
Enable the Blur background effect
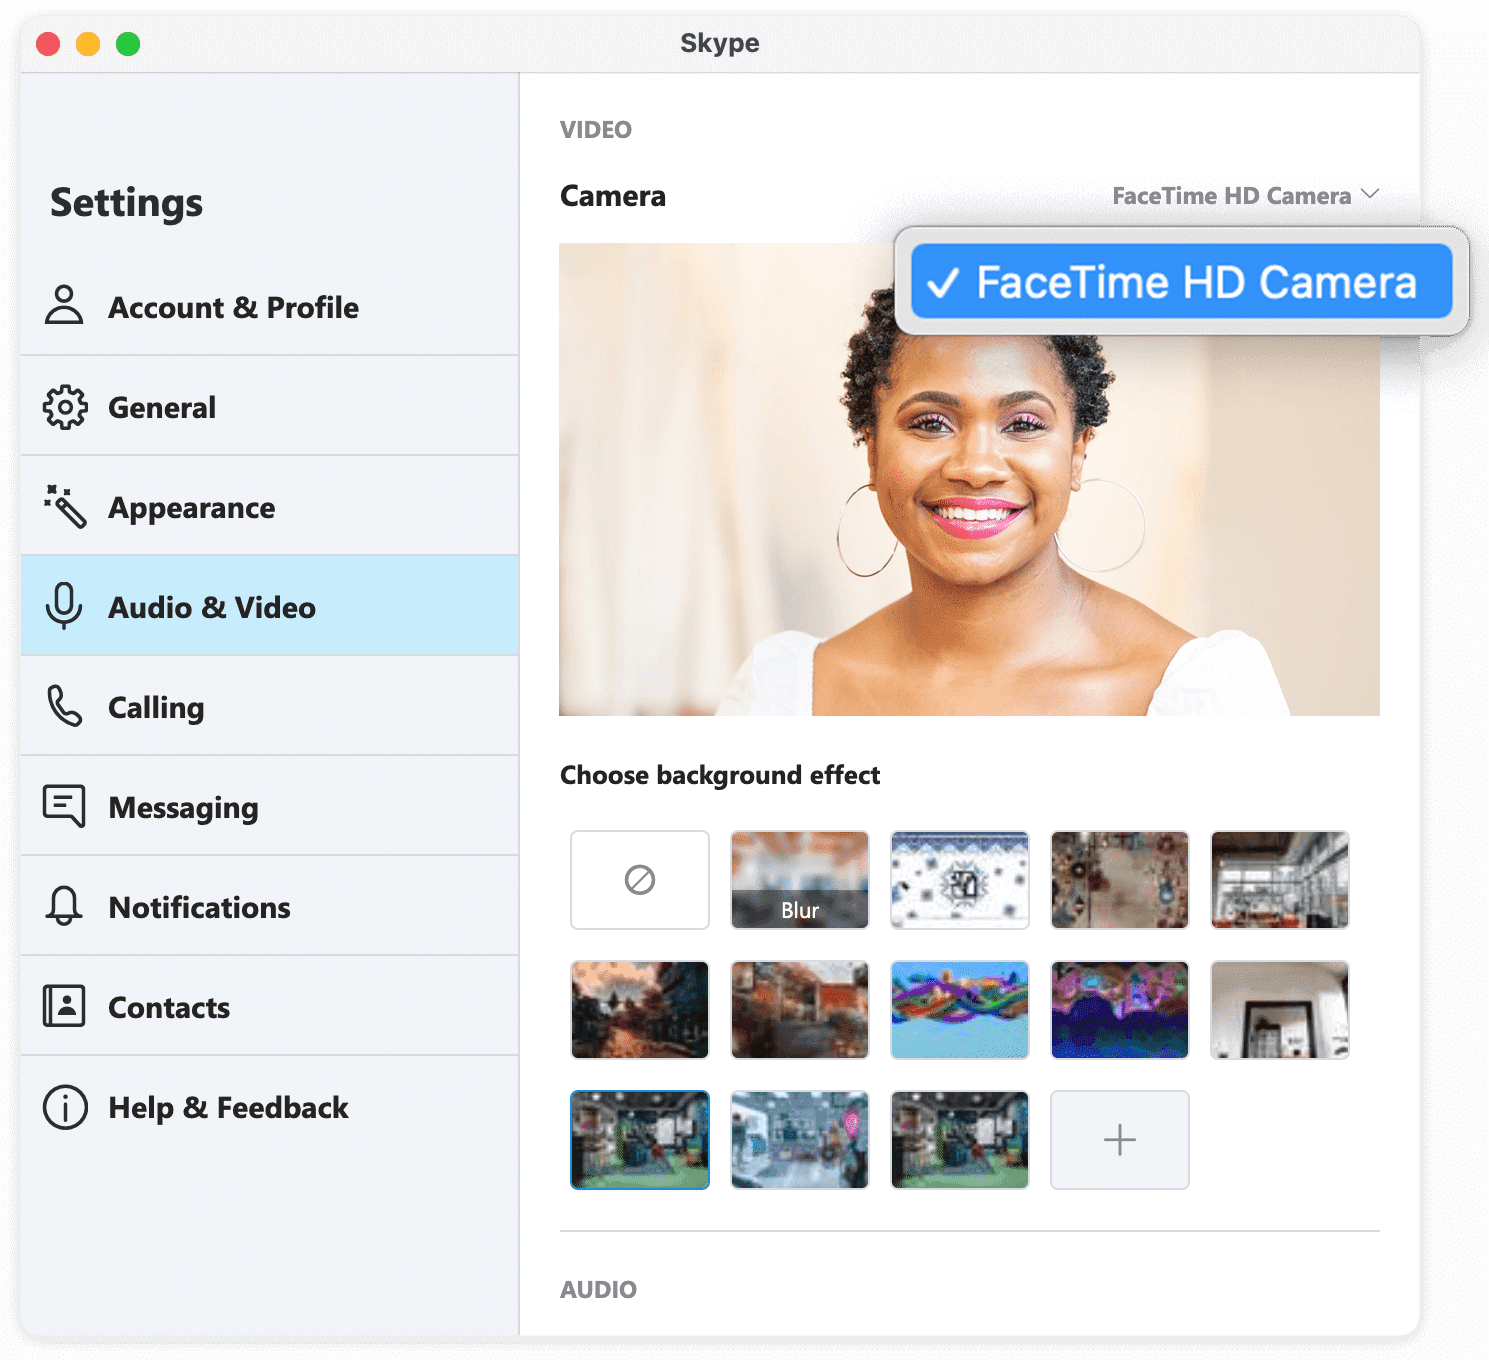799,880
